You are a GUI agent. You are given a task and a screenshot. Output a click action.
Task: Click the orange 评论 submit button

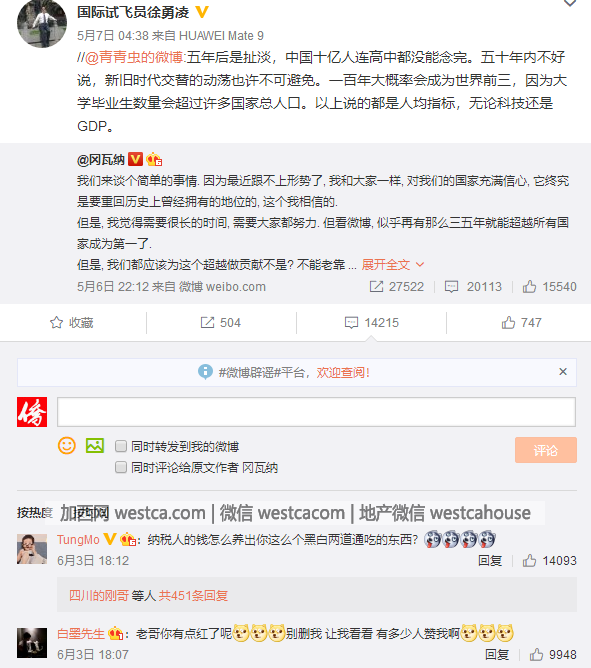[x=545, y=450]
